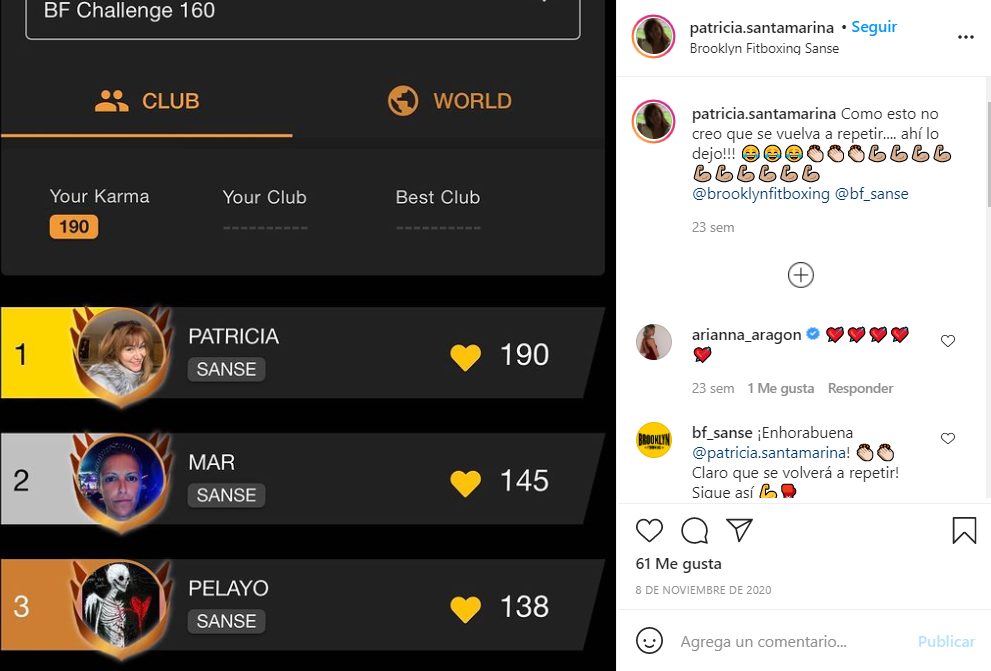Like bf_sanse's comment heart
Viewport: 991px width, 671px height.
pos(947,438)
